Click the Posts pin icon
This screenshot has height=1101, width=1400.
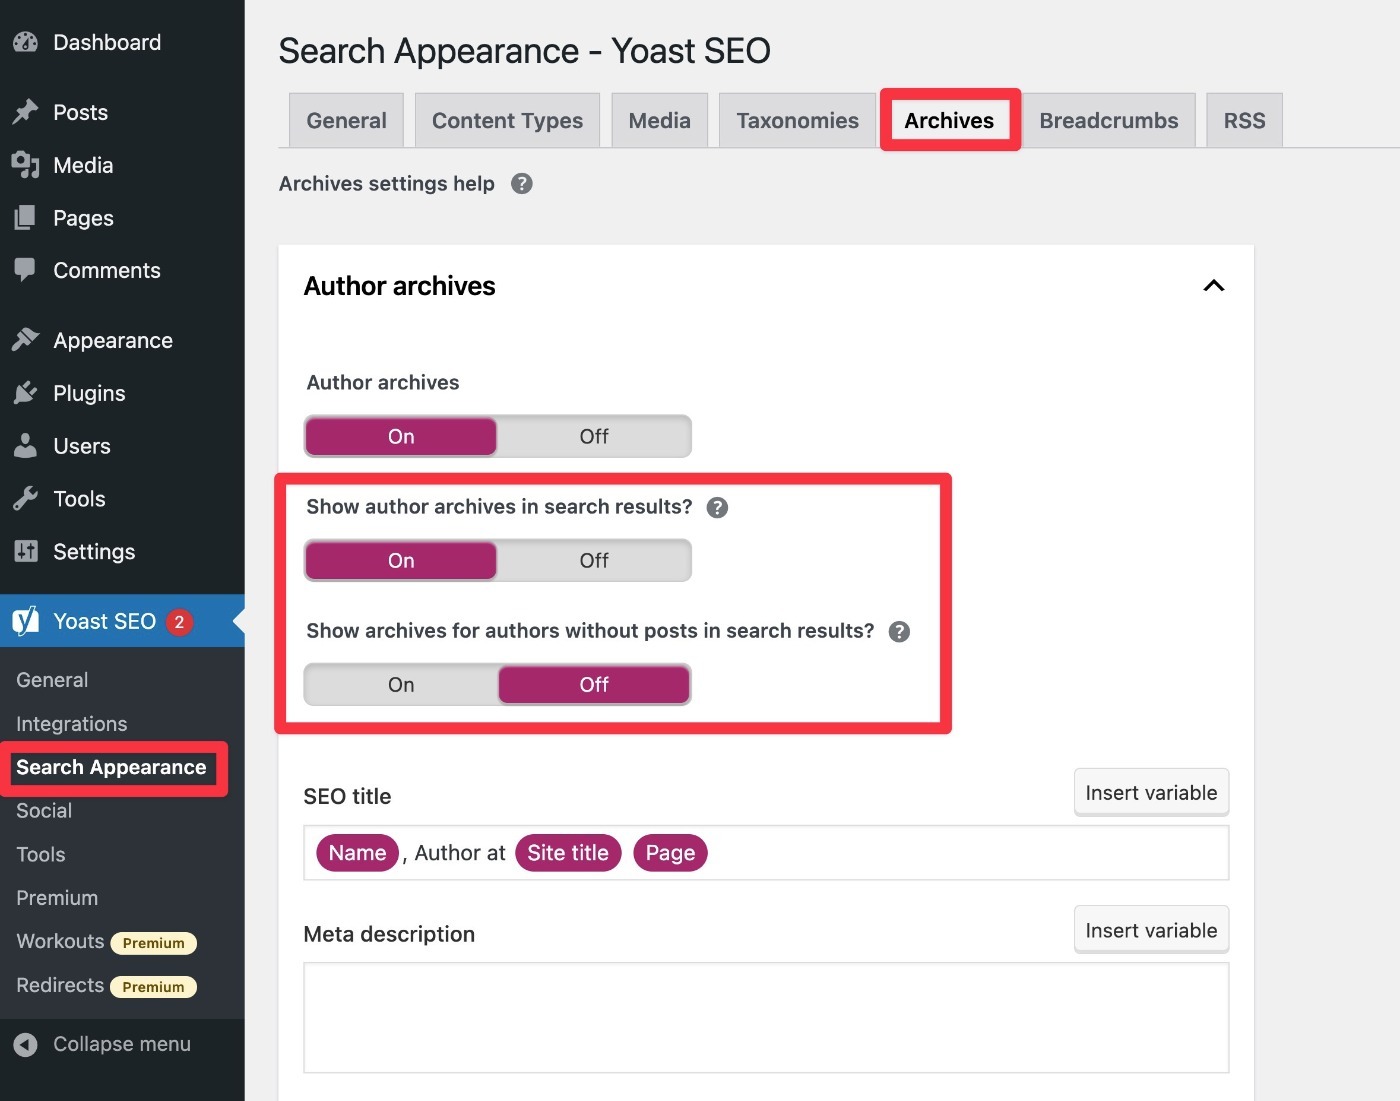[26, 112]
